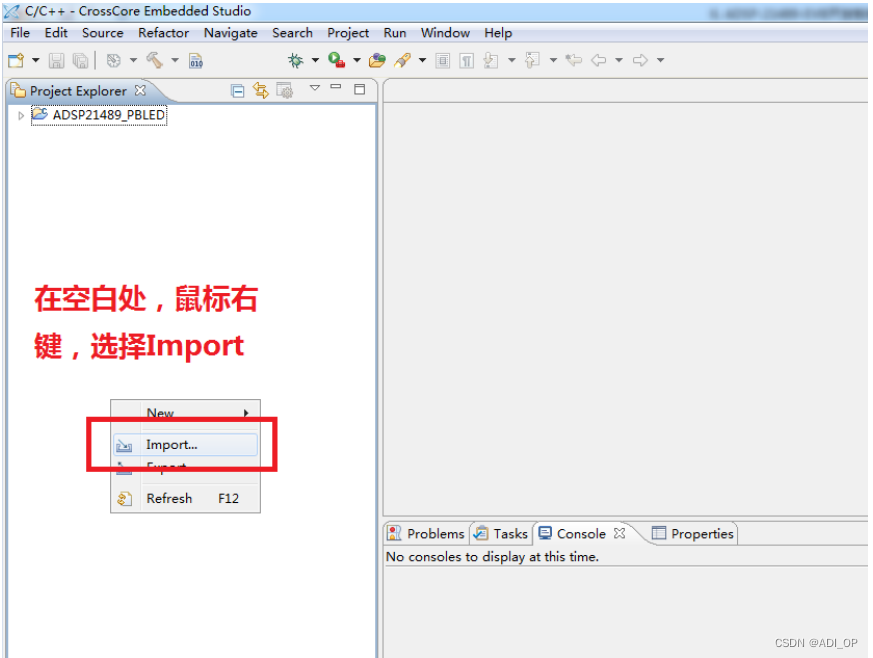Screen dimensions: 873x658
Task: Open the Edit menu
Action: click(x=56, y=33)
